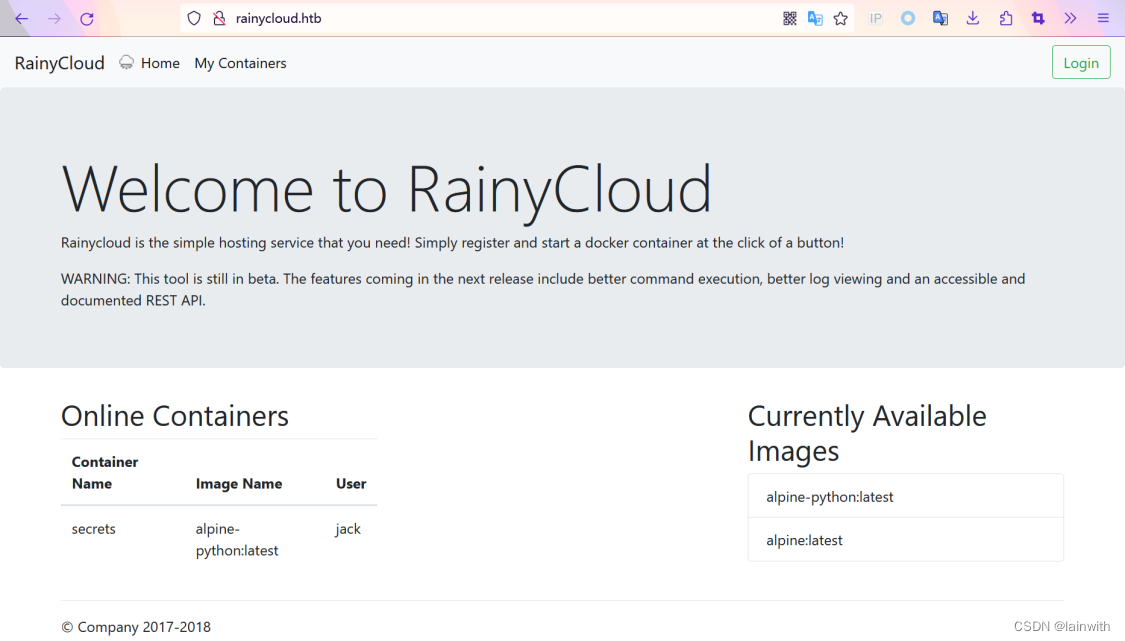Image resolution: width=1125 pixels, height=641 pixels.
Task: Select the alpine-python:latest image list item
Action: 905,496
